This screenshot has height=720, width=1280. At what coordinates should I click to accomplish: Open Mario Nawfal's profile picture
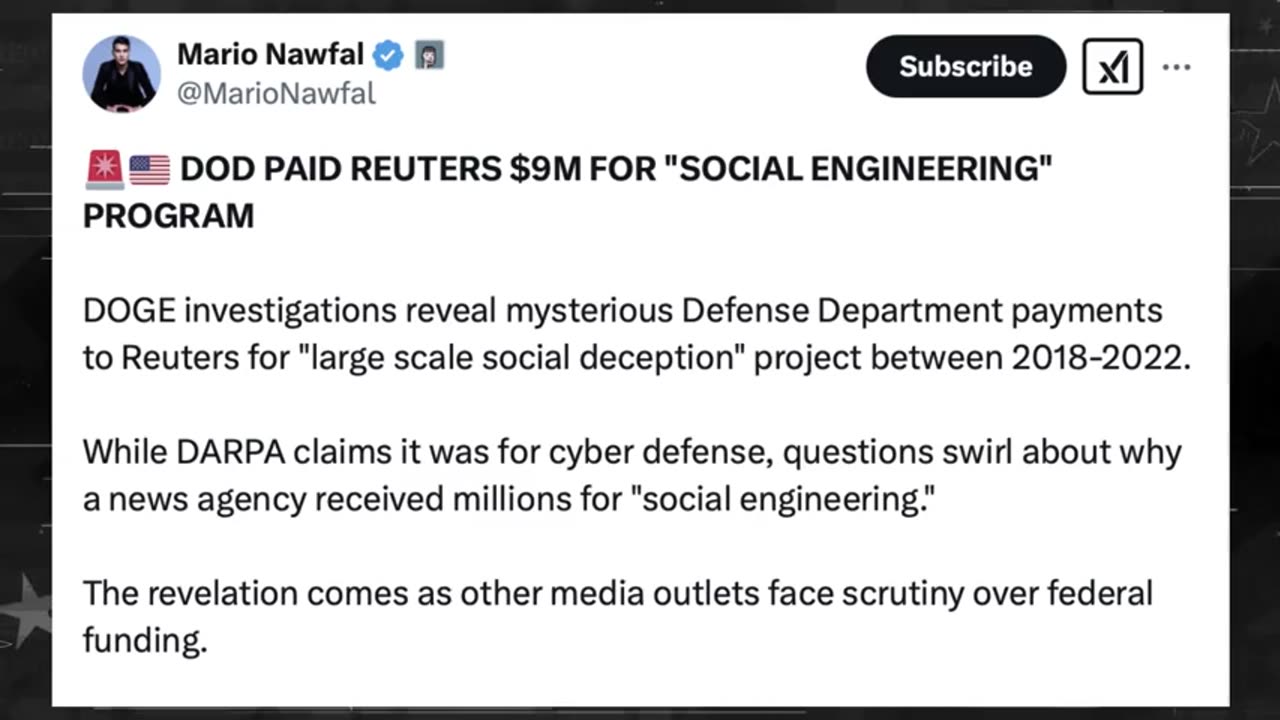[x=121, y=73]
